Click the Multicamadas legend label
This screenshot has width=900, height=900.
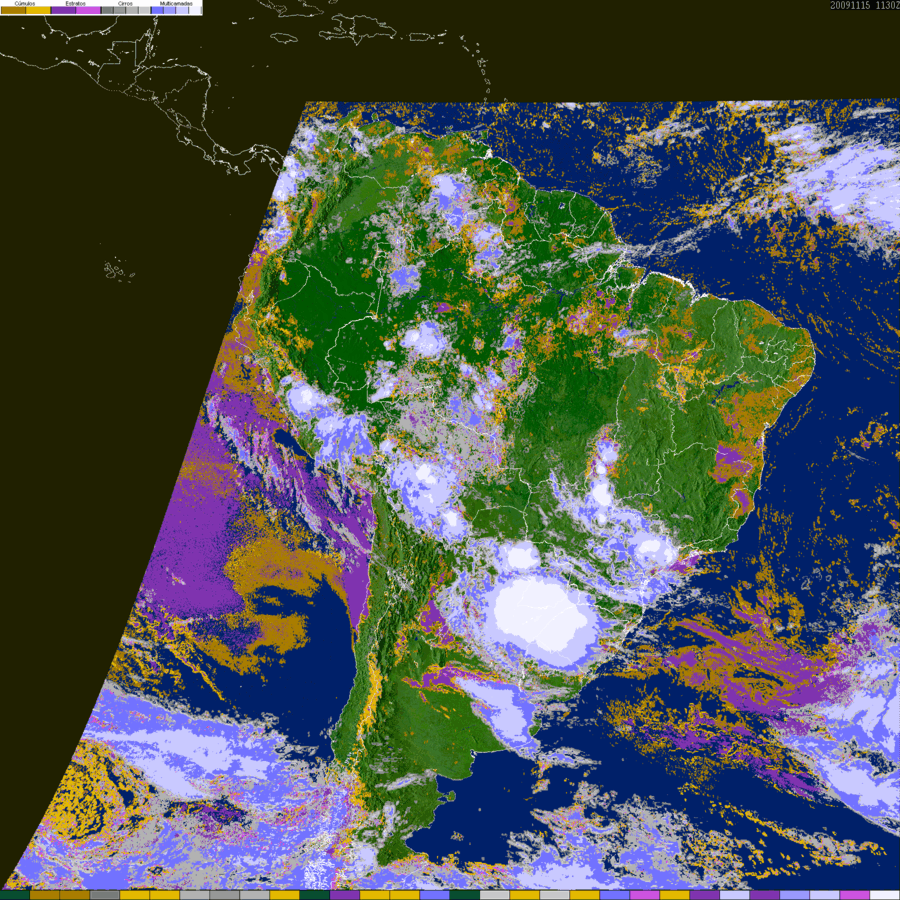[x=176, y=3]
